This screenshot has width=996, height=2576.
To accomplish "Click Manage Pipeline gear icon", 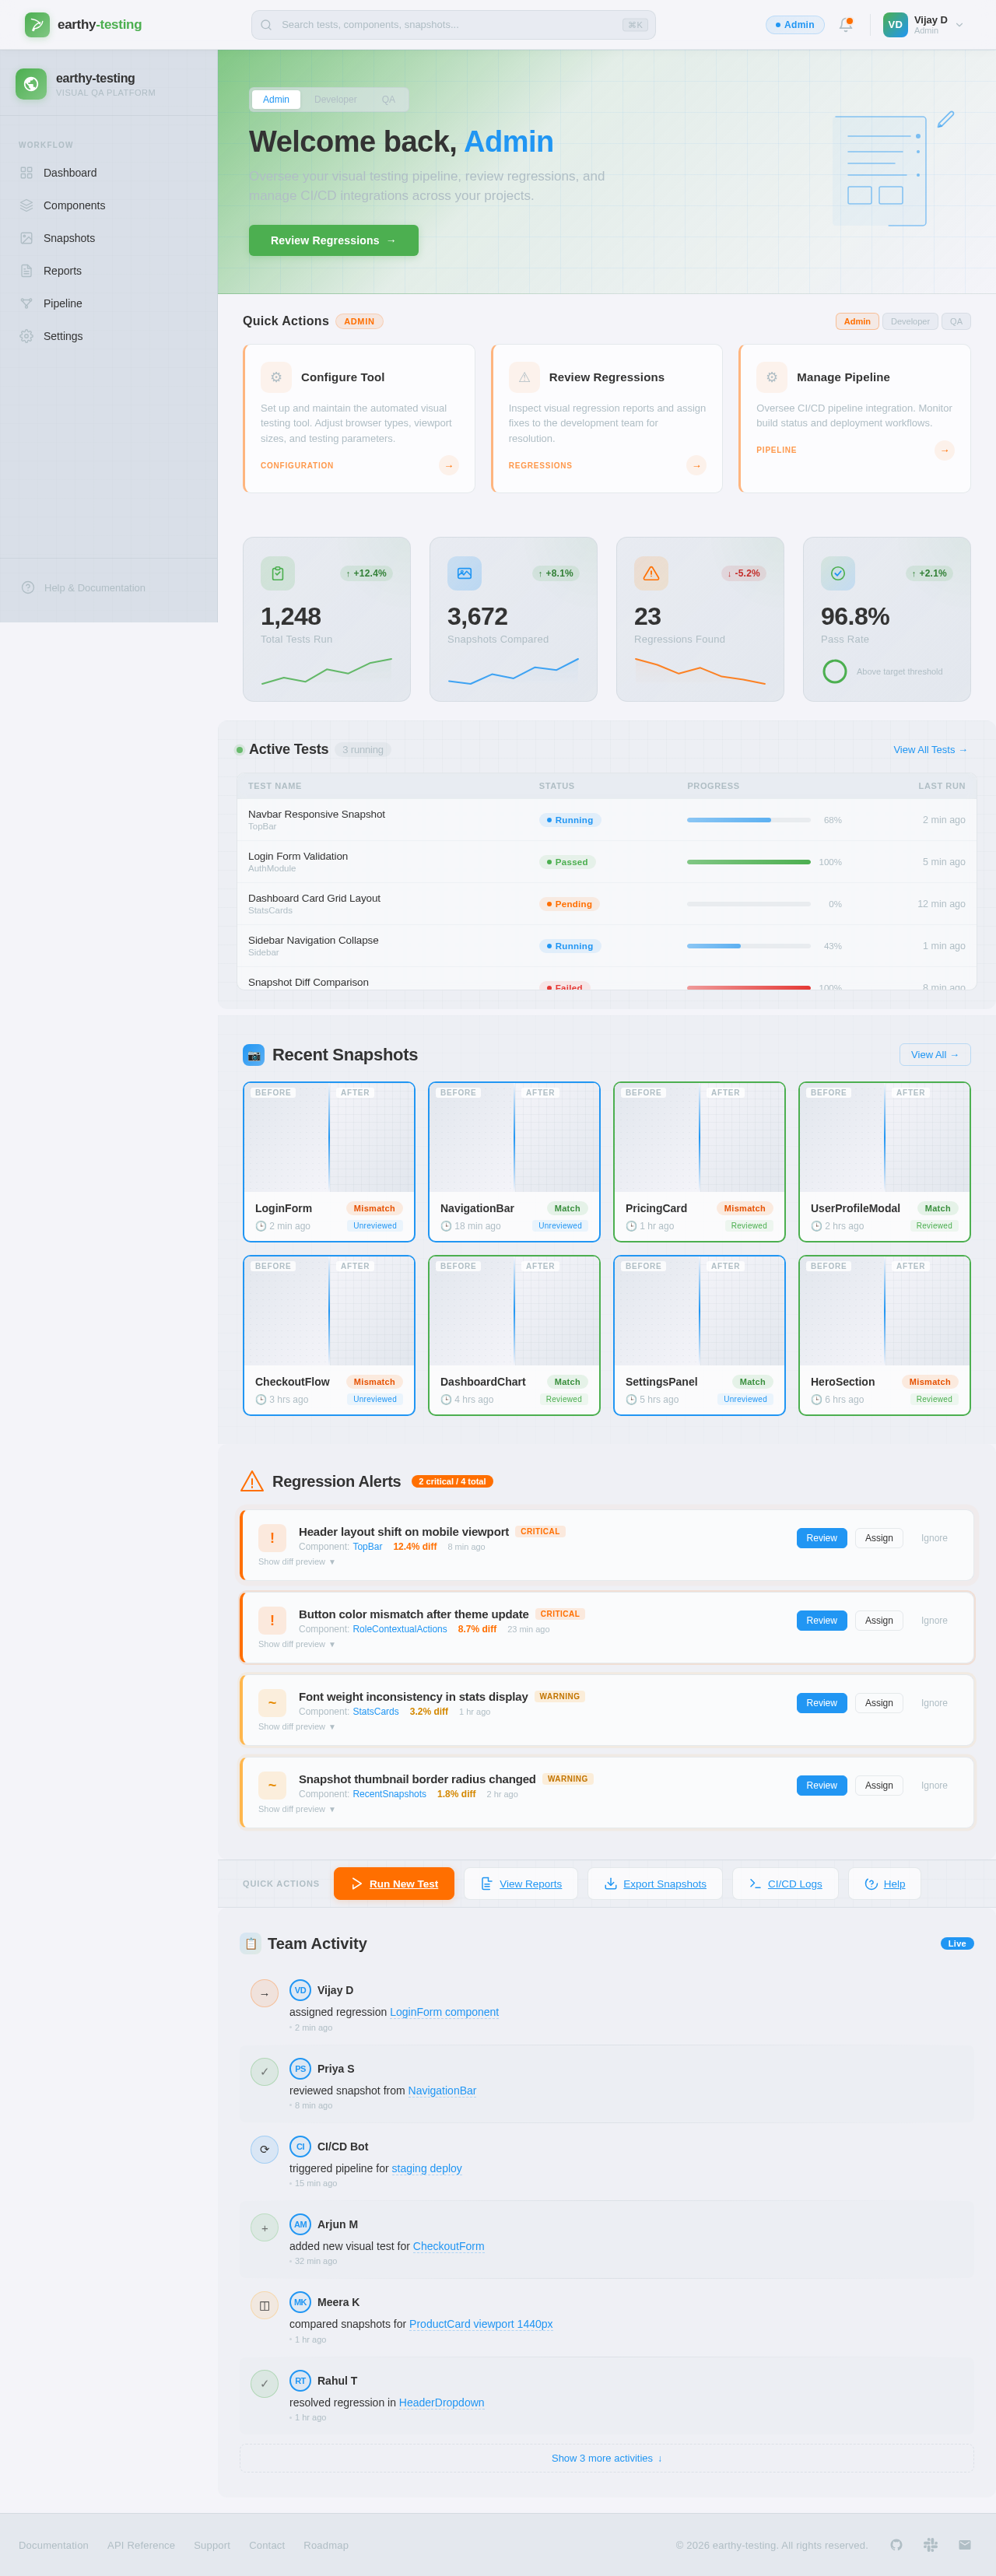I will 772,377.
